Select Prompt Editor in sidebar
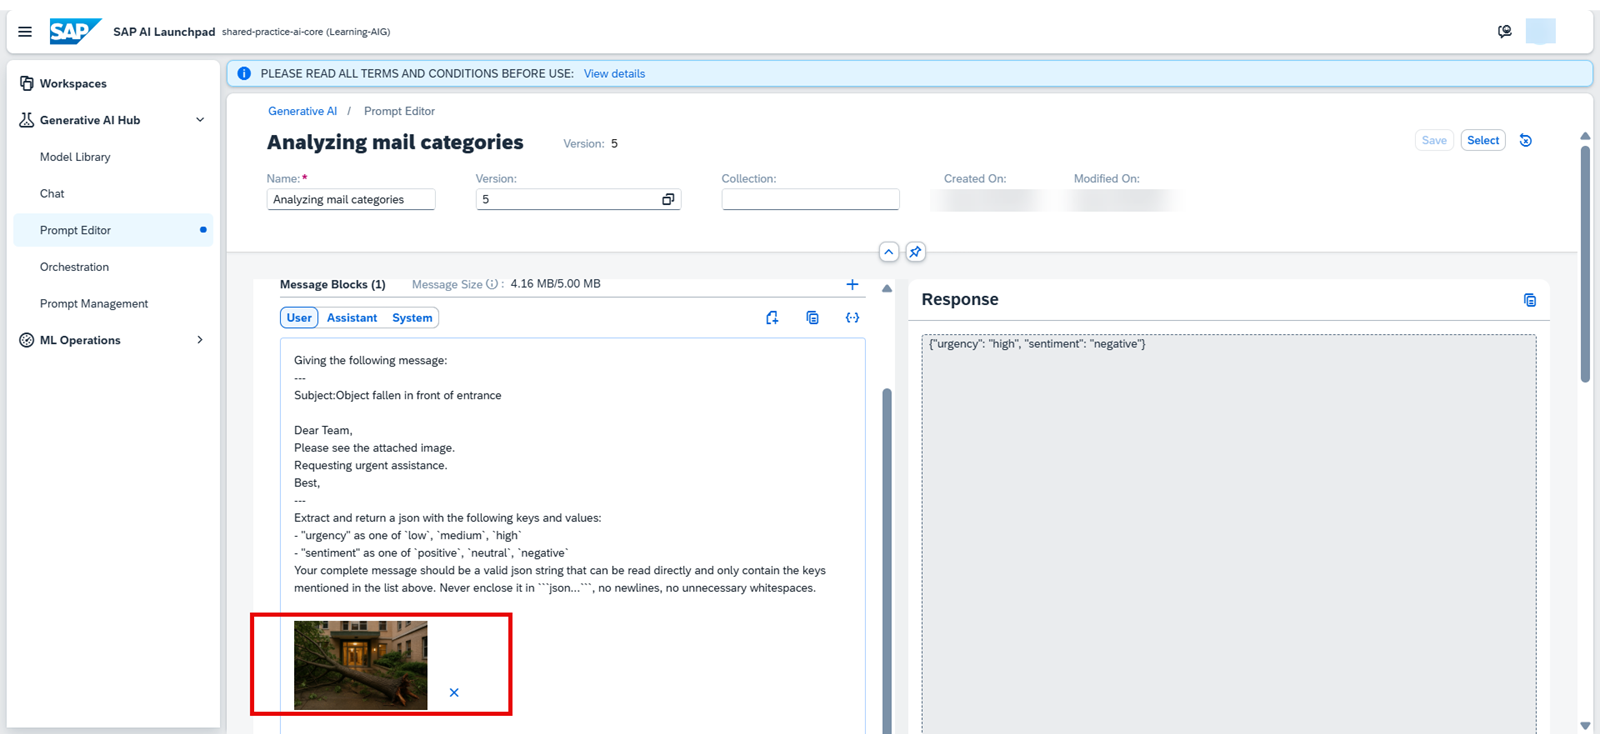The height and width of the screenshot is (744, 1600). (113, 230)
